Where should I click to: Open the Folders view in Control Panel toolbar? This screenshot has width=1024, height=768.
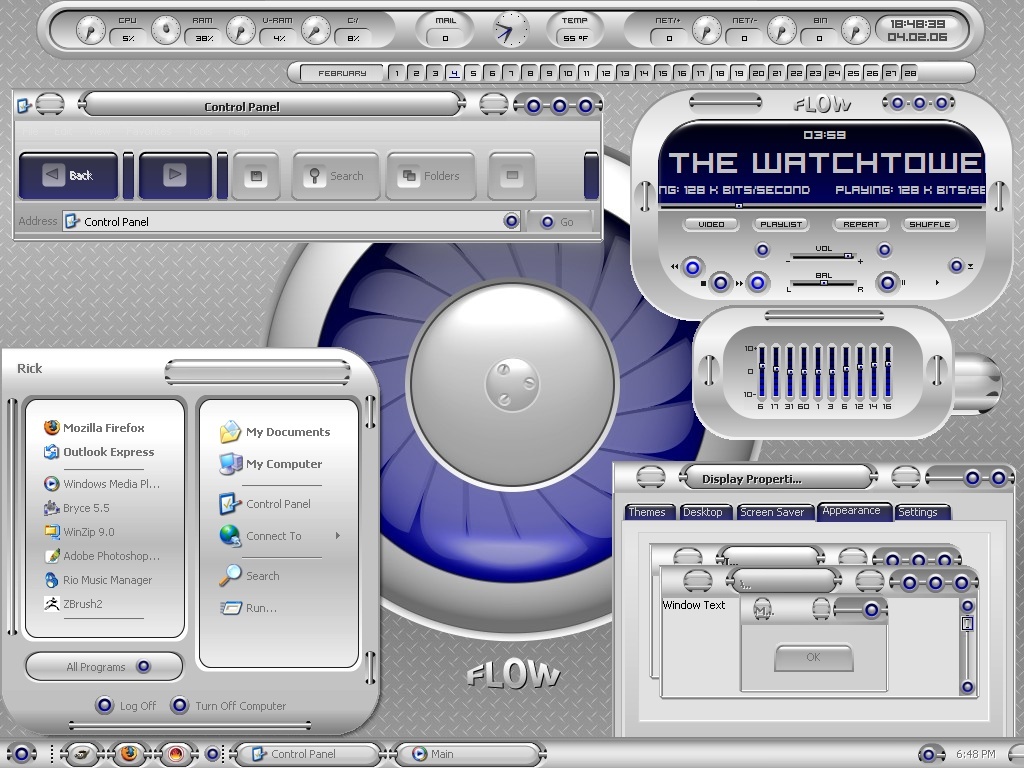(x=431, y=176)
